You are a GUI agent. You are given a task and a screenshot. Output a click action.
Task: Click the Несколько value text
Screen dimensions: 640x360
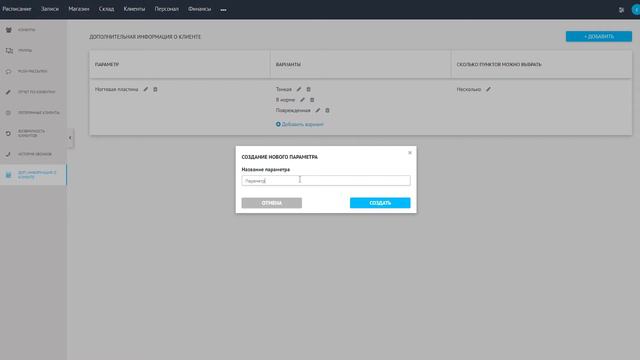click(x=469, y=89)
